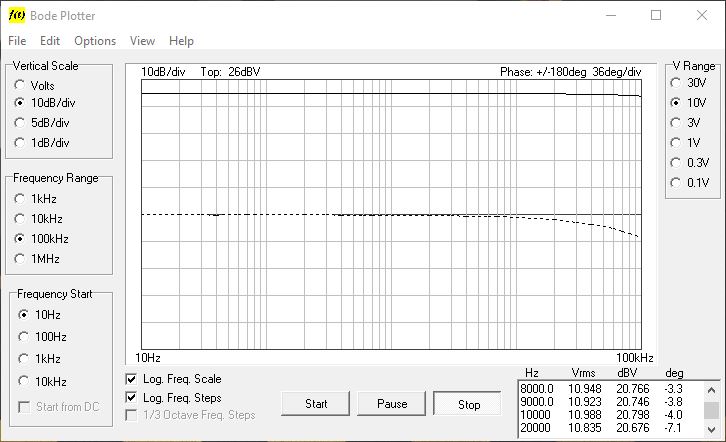Click the 10Hz axis start label
Image resolution: width=726 pixels, height=442 pixels.
[x=148, y=358]
